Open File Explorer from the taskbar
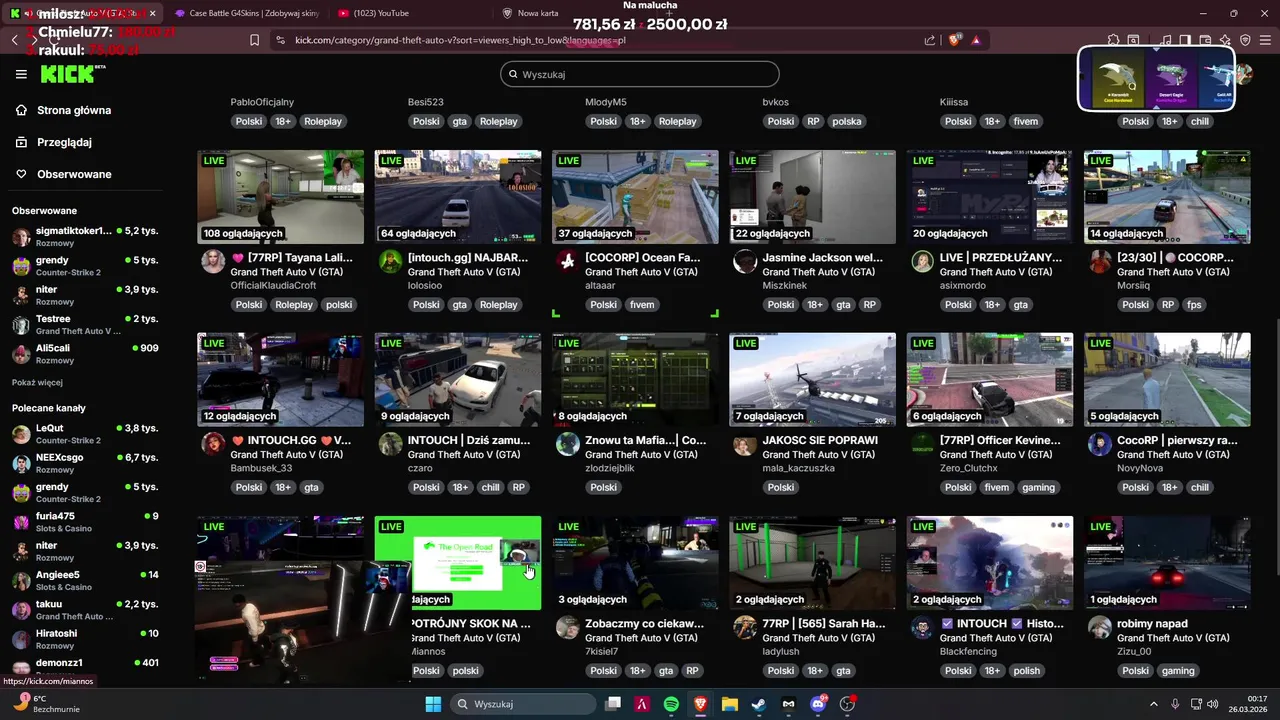Image resolution: width=1280 pixels, height=720 pixels. pyautogui.click(x=730, y=704)
